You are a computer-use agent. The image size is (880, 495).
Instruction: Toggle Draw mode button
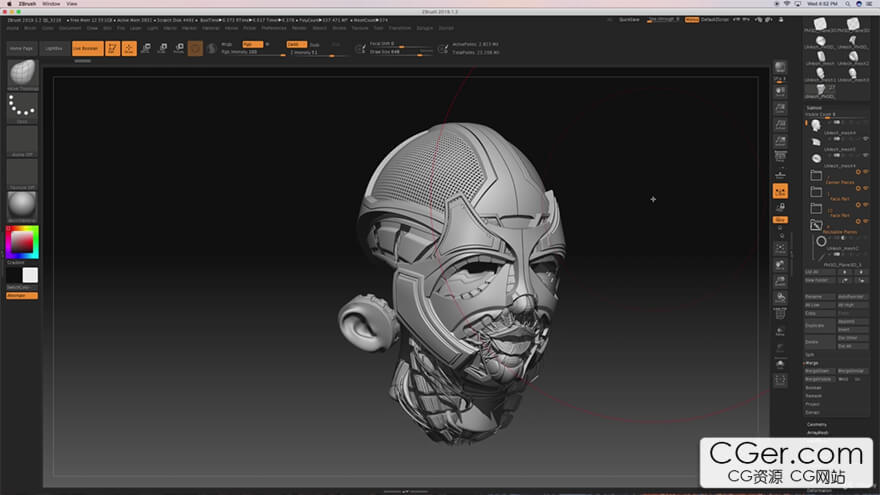[129, 48]
